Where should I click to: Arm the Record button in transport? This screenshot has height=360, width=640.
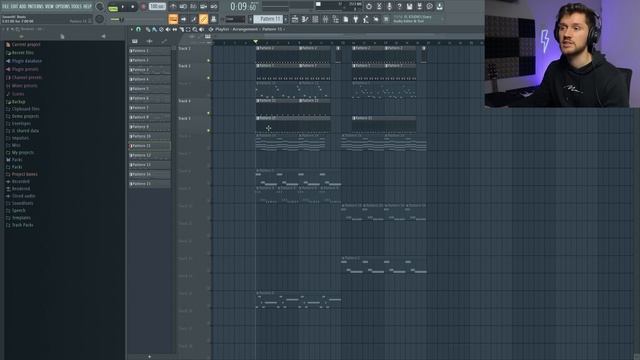point(143,7)
